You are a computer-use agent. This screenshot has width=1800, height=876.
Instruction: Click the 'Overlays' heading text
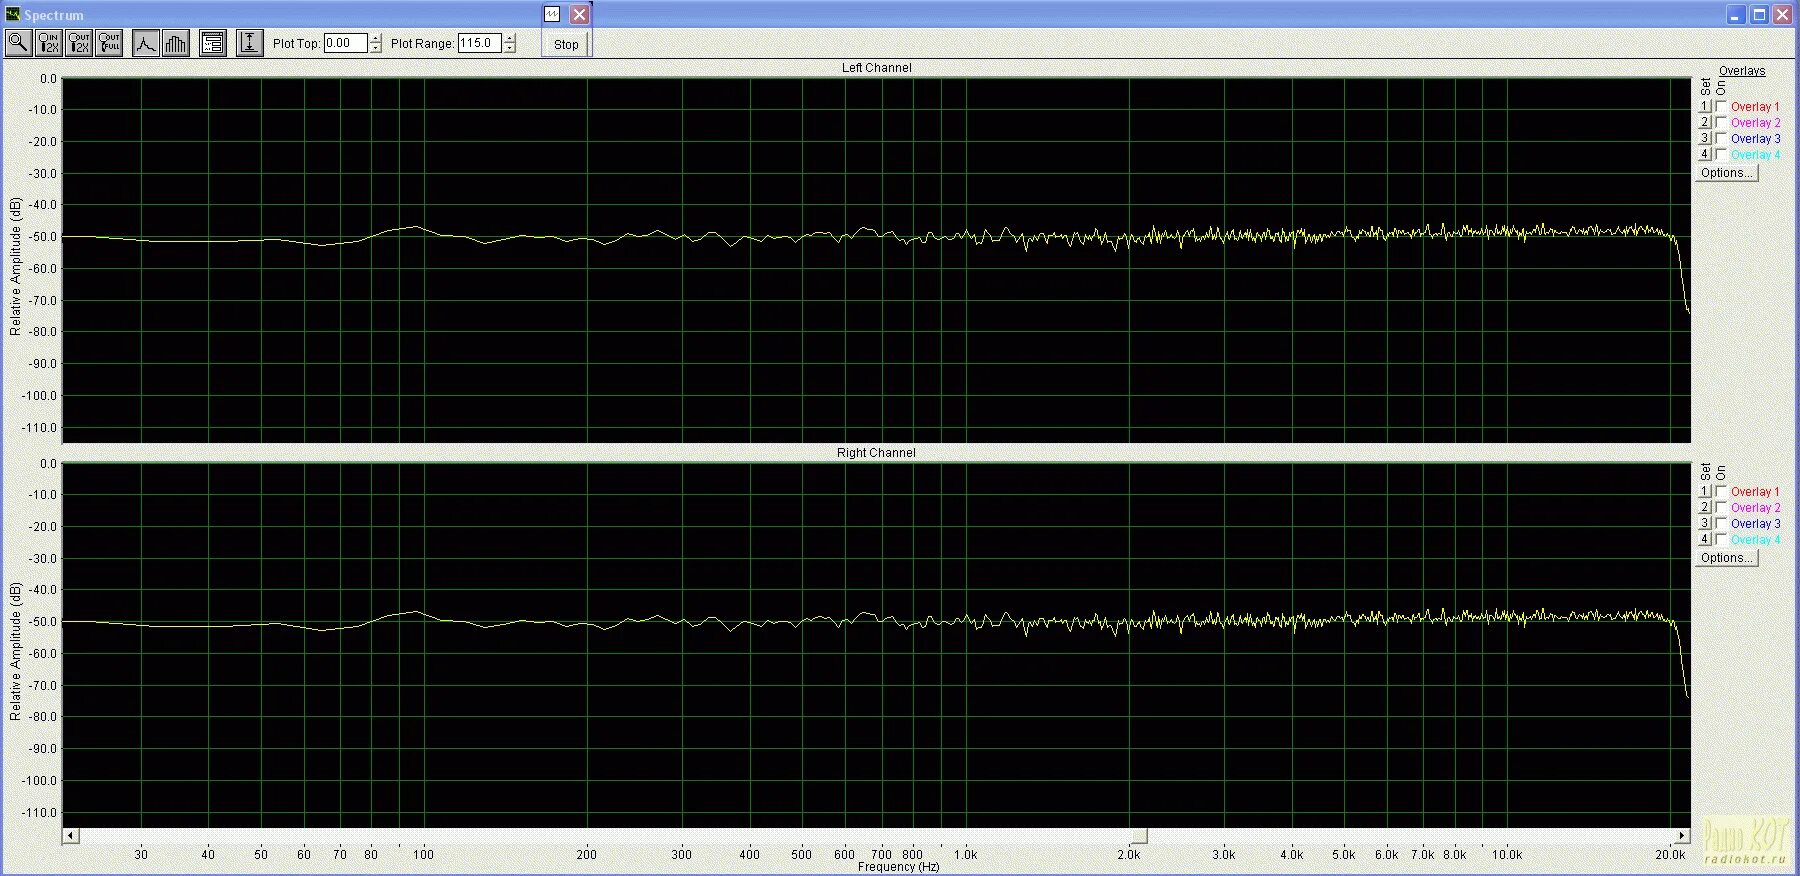pos(1742,71)
